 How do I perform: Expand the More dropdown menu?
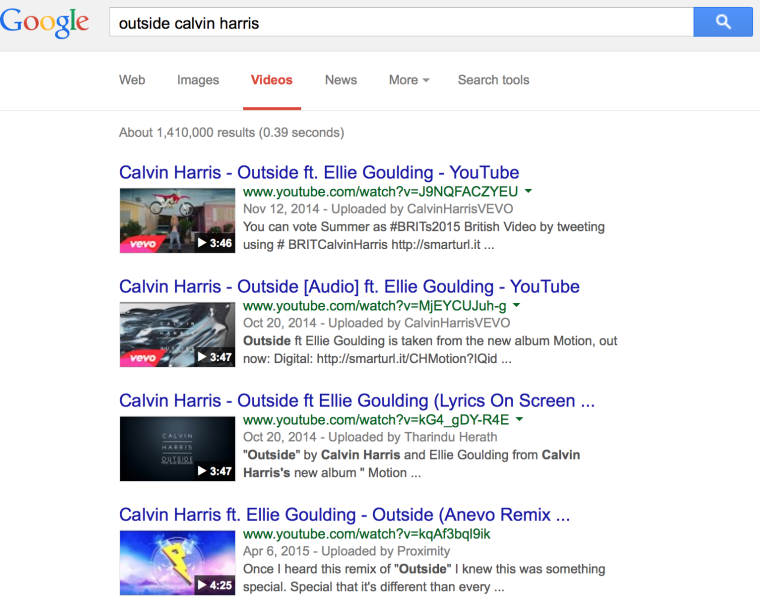pyautogui.click(x=409, y=80)
